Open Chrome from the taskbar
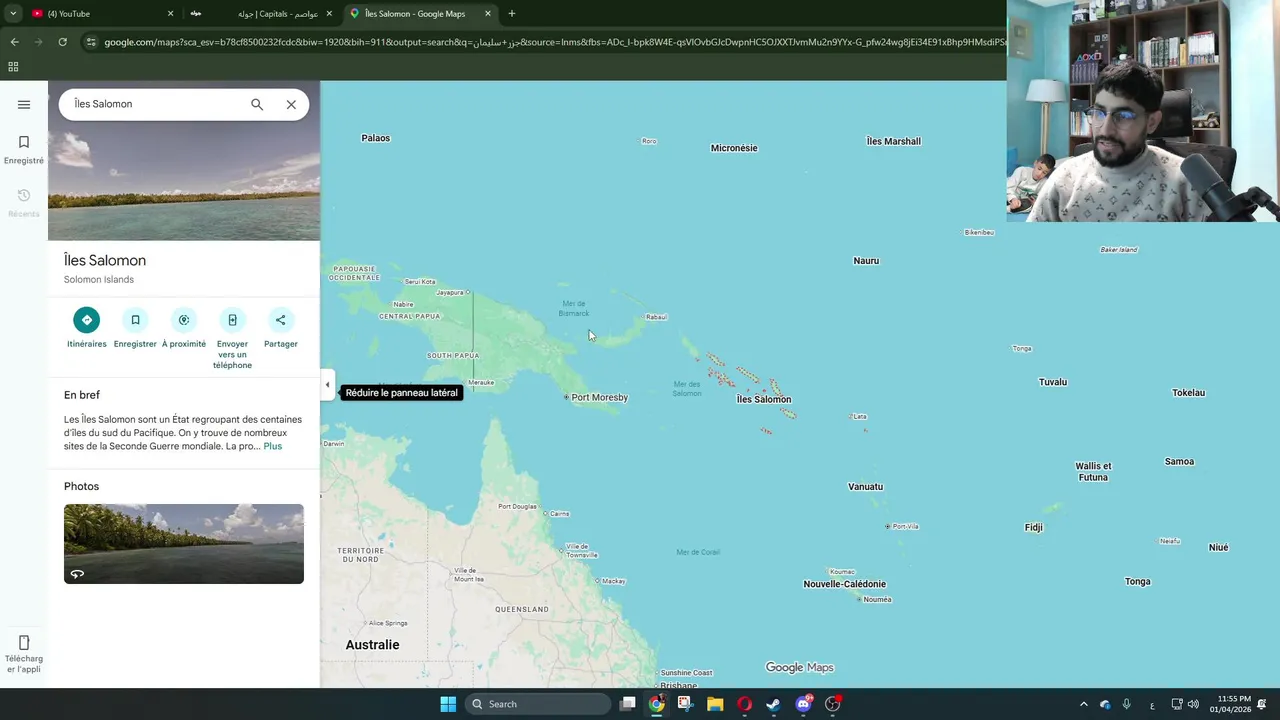 pos(656,704)
